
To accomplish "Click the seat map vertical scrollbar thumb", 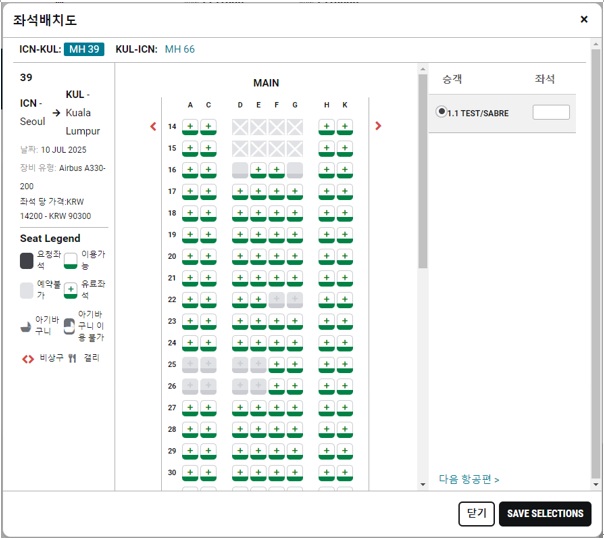I will click(x=423, y=171).
